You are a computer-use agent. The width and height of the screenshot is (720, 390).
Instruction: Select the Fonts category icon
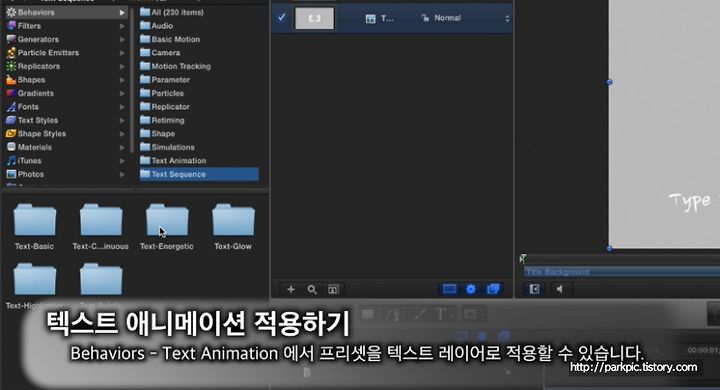11,107
